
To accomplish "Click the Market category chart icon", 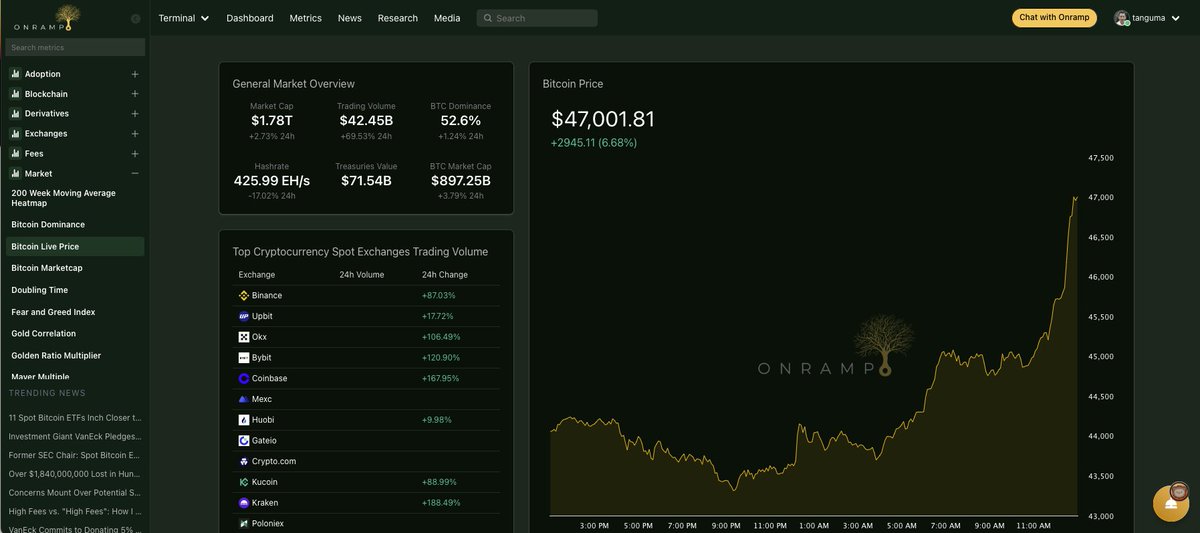I will pos(16,174).
